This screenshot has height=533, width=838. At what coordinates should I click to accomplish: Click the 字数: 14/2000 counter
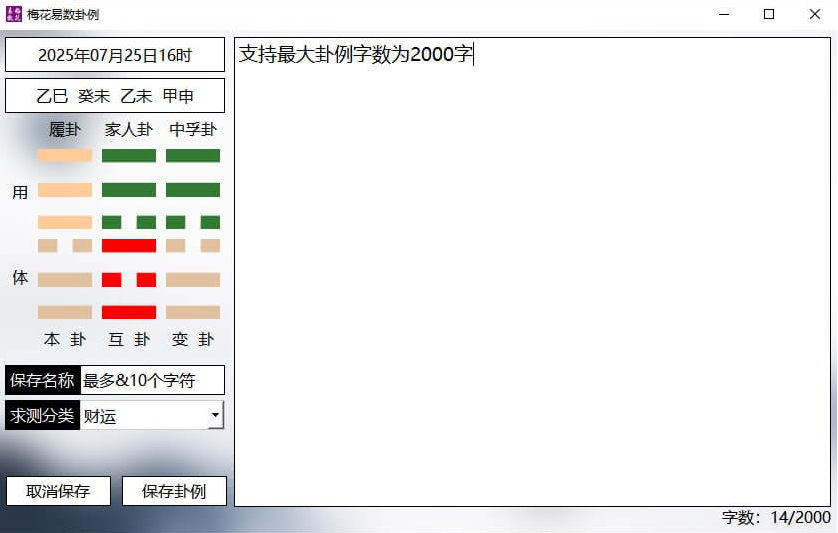pos(776,517)
